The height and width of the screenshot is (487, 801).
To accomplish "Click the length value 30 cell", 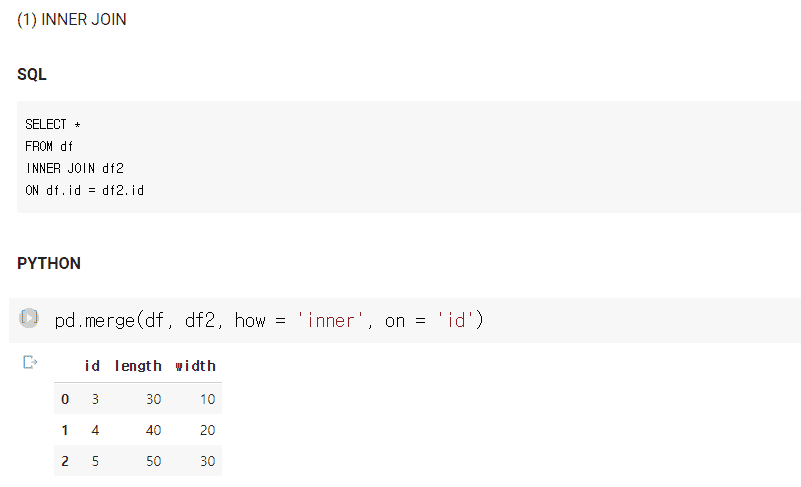I will click(x=153, y=399).
